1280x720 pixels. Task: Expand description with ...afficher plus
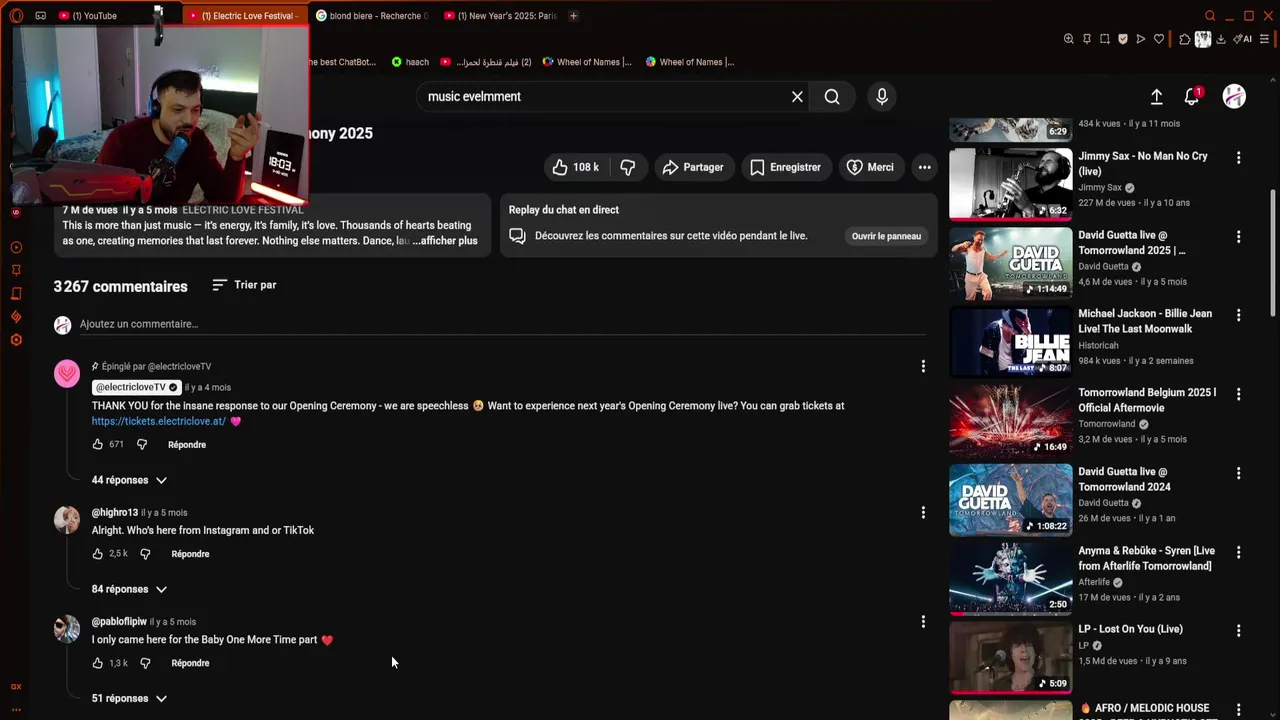[444, 241]
